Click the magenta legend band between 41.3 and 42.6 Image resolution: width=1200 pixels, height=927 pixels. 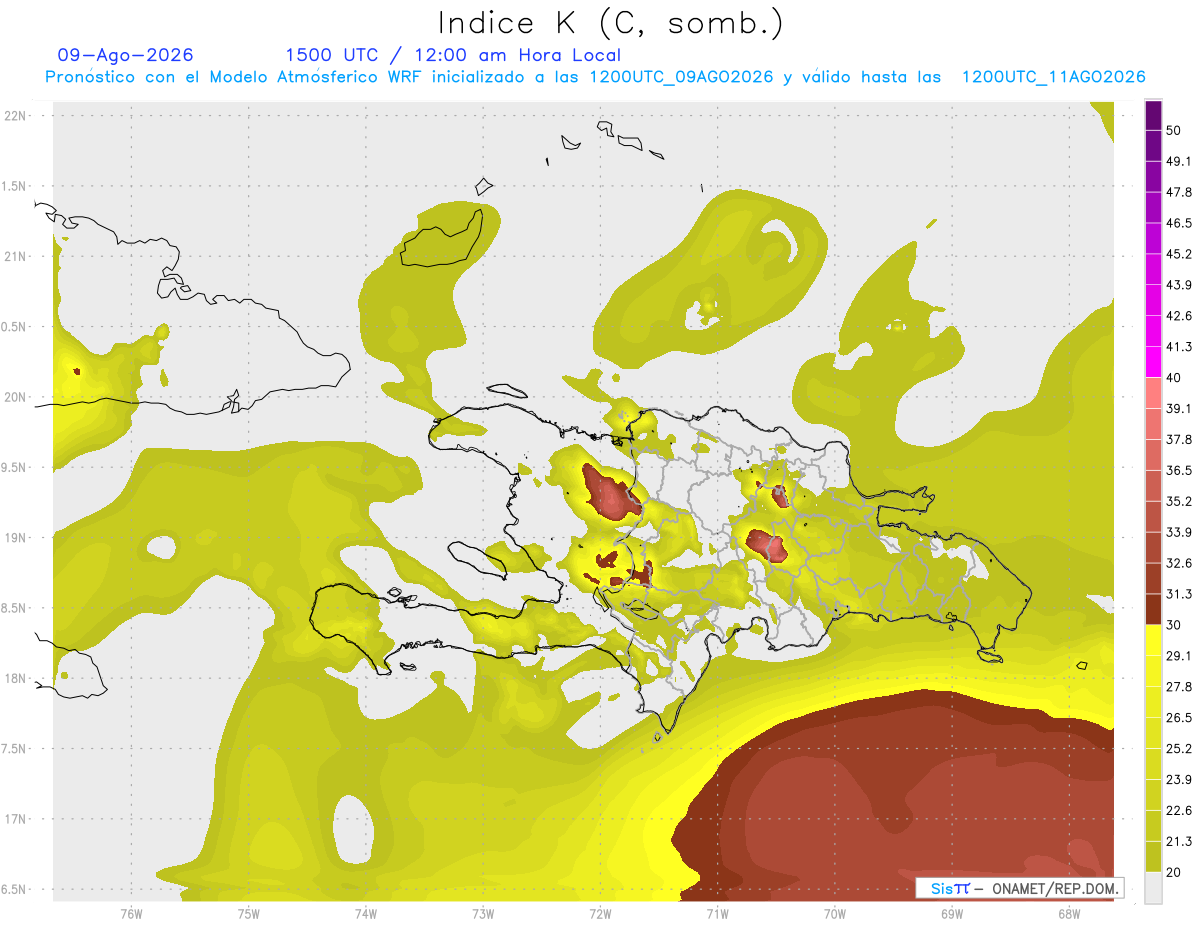pos(1153,331)
